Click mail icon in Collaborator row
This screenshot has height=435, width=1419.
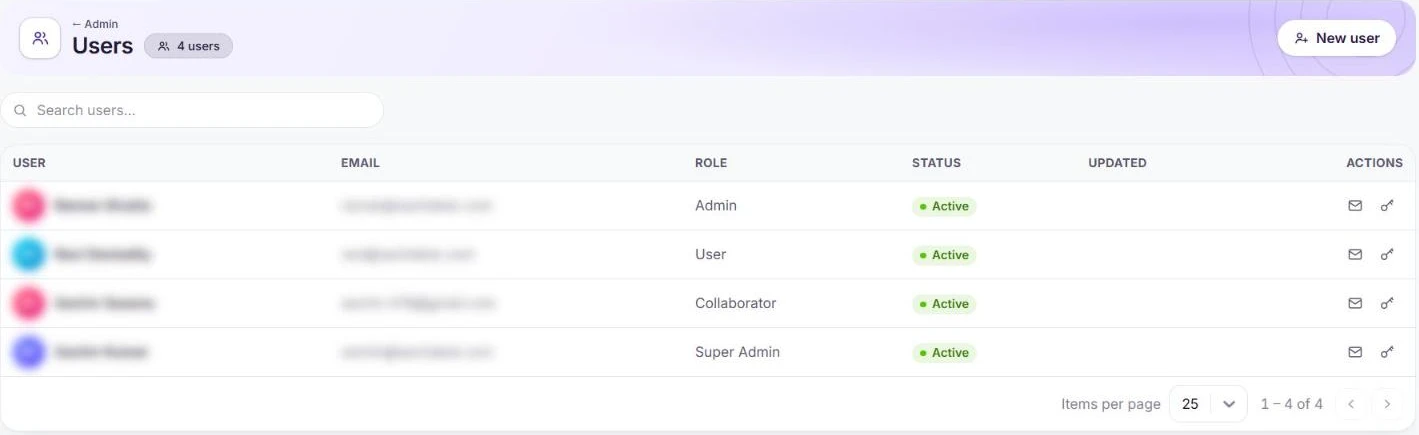tap(1355, 303)
